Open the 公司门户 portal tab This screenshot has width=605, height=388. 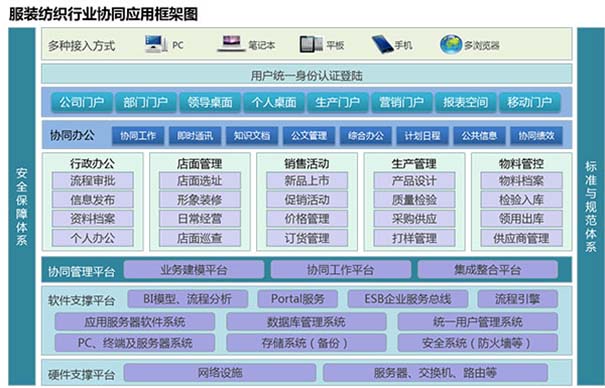82,102
